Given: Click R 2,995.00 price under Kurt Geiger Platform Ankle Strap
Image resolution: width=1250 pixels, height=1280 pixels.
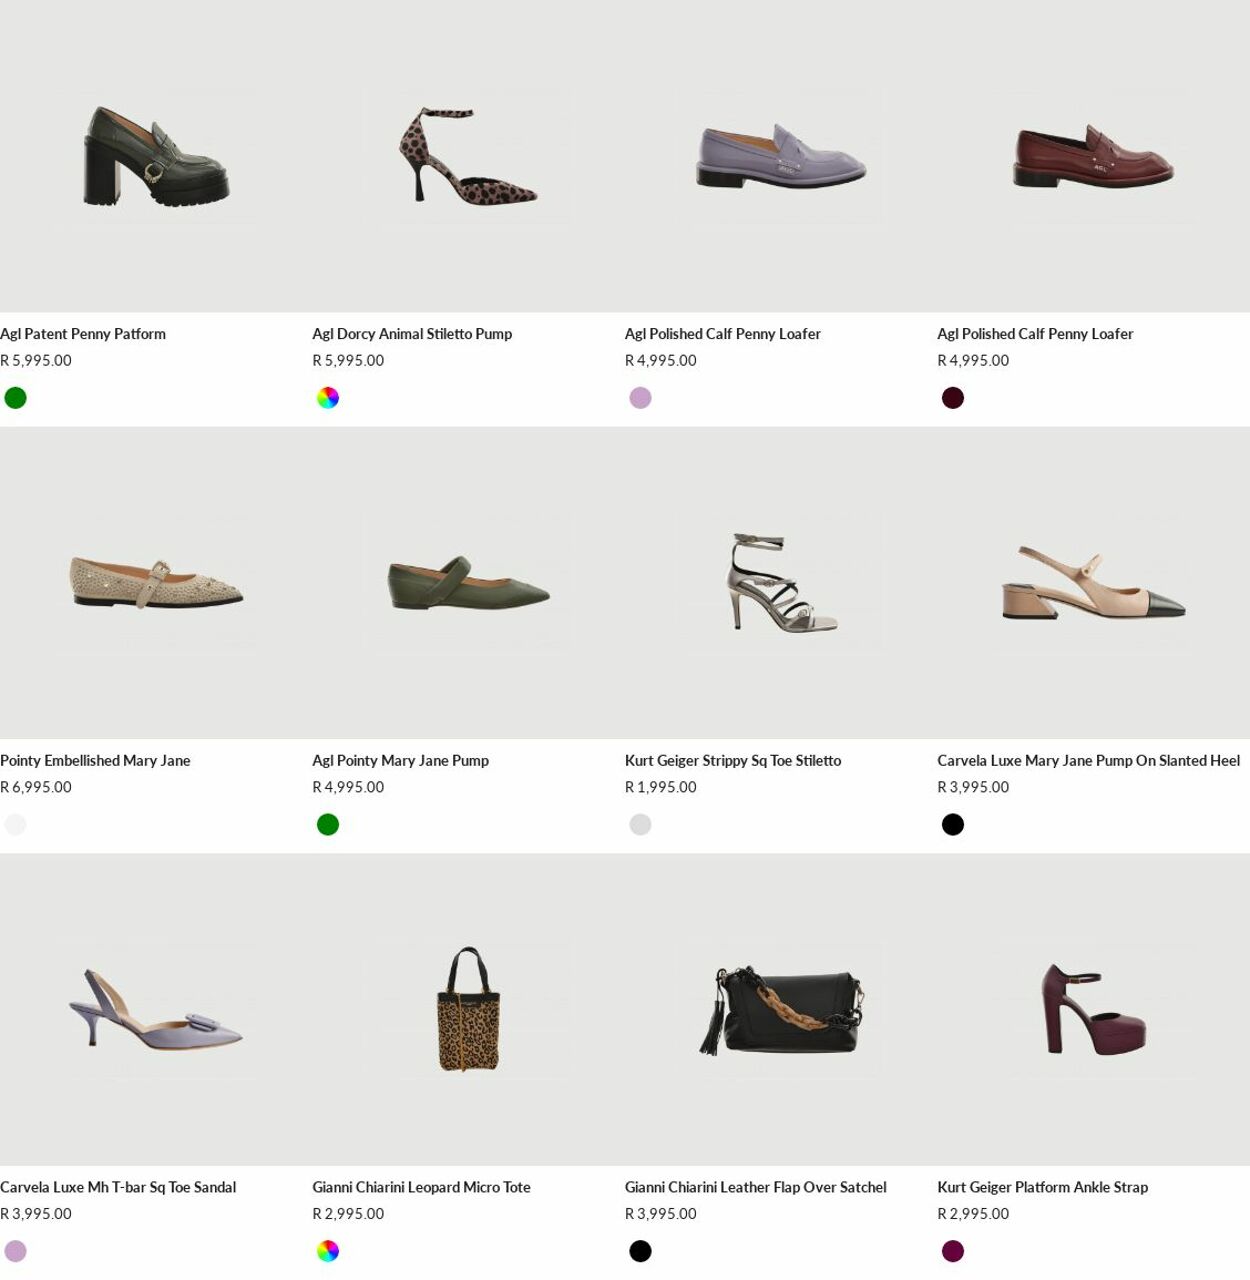Looking at the screenshot, I should (x=973, y=1214).
